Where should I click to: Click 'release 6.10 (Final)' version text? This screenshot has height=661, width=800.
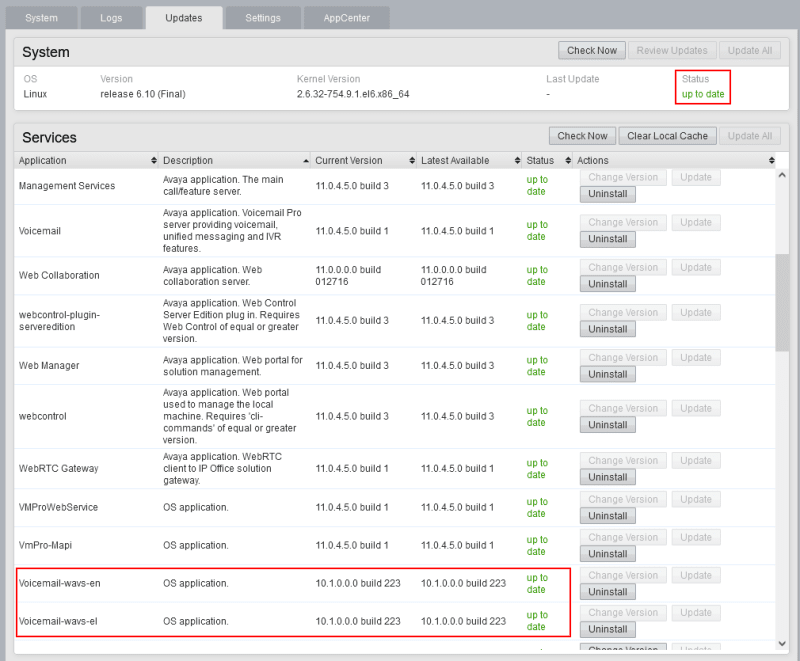coord(143,94)
